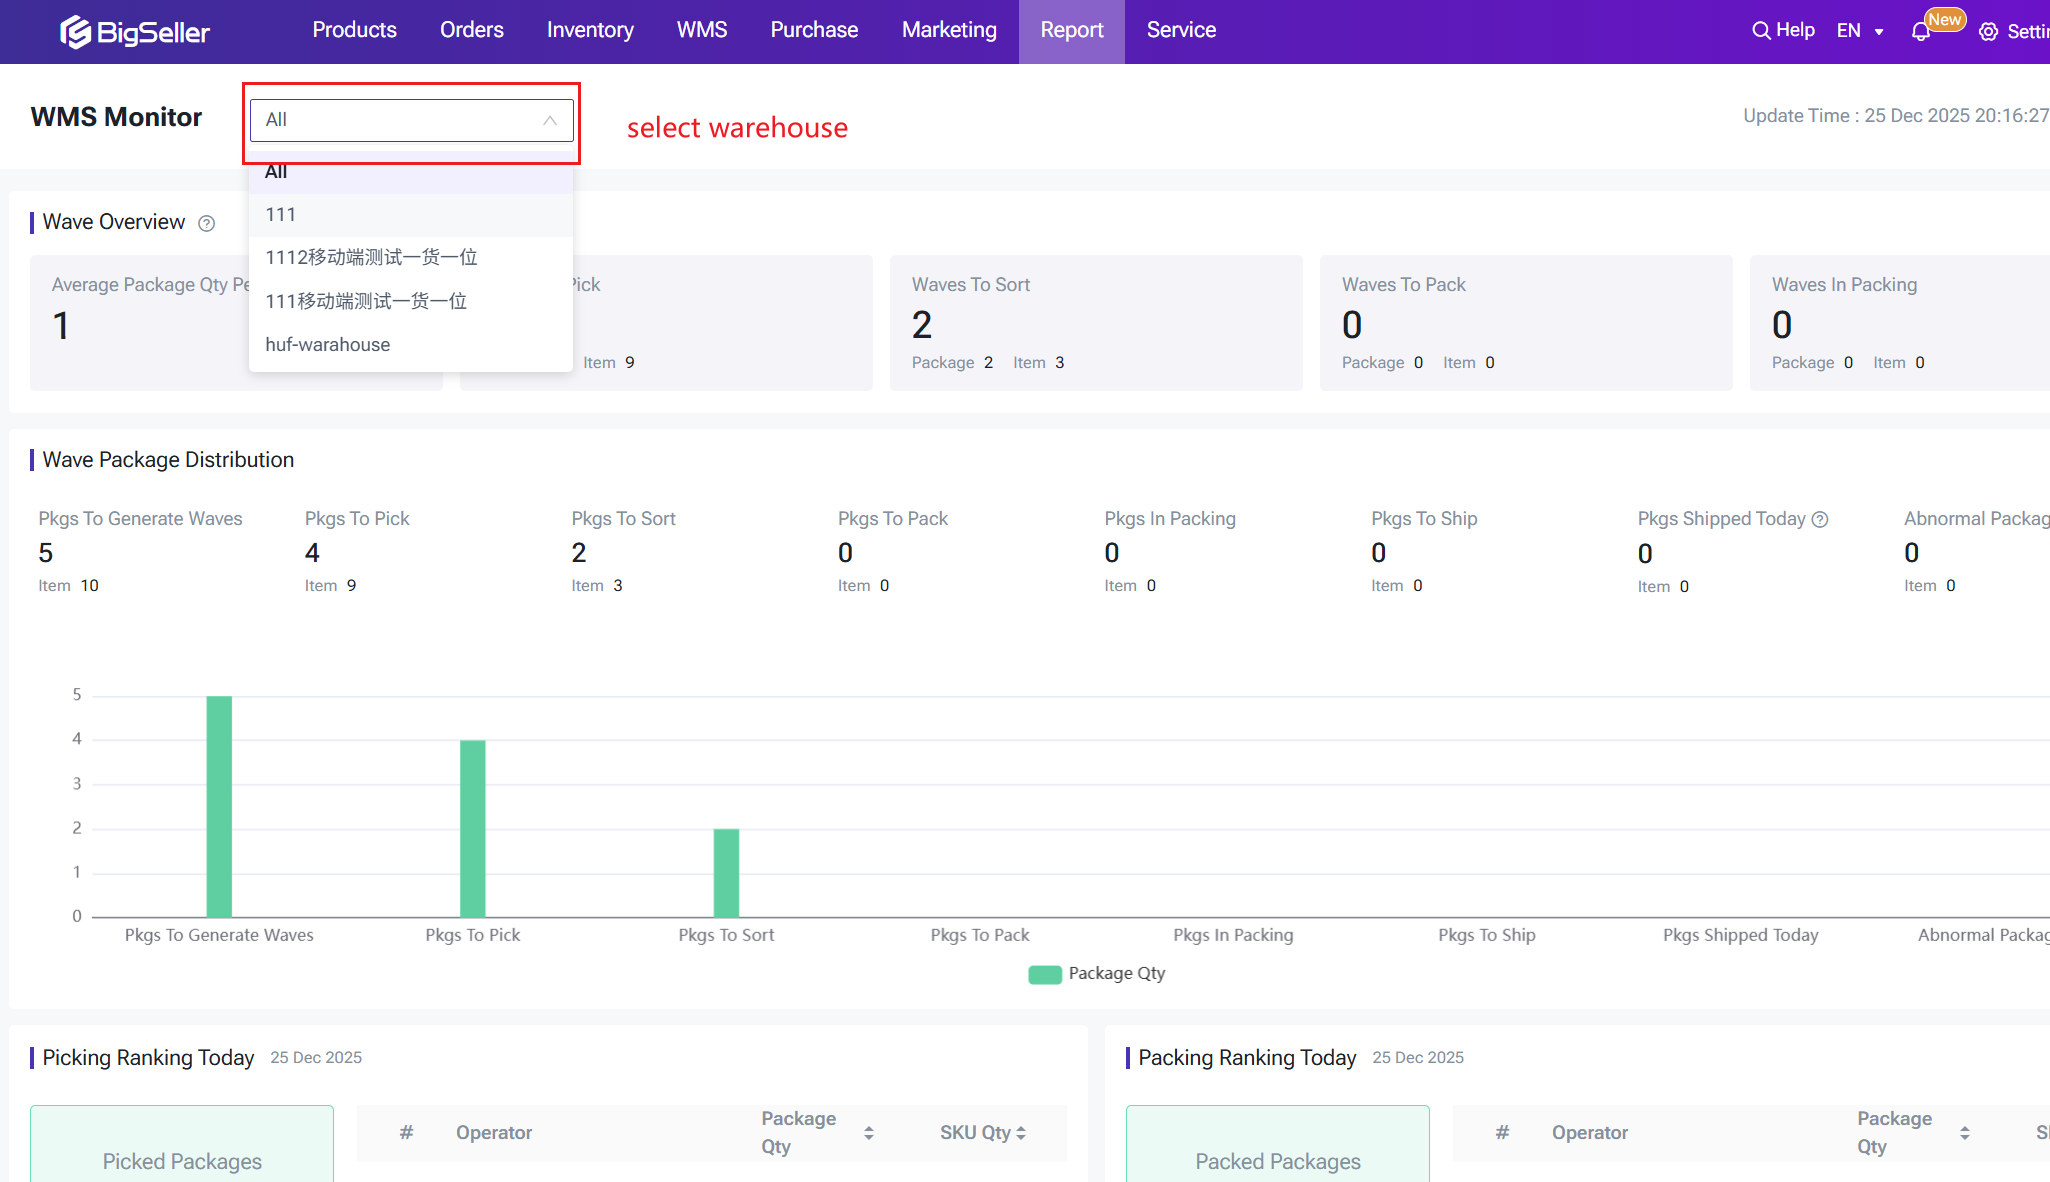Collapse the warehouse select dropdown
This screenshot has height=1182, width=2050.
point(549,120)
